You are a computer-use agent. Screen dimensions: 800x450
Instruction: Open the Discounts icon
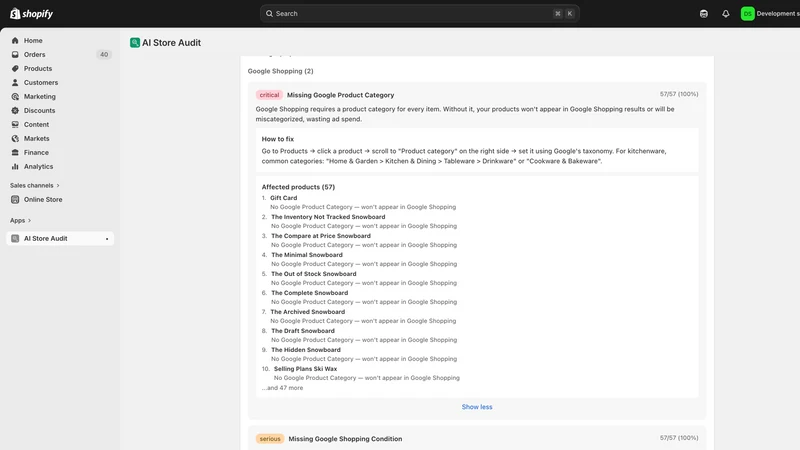(15, 111)
